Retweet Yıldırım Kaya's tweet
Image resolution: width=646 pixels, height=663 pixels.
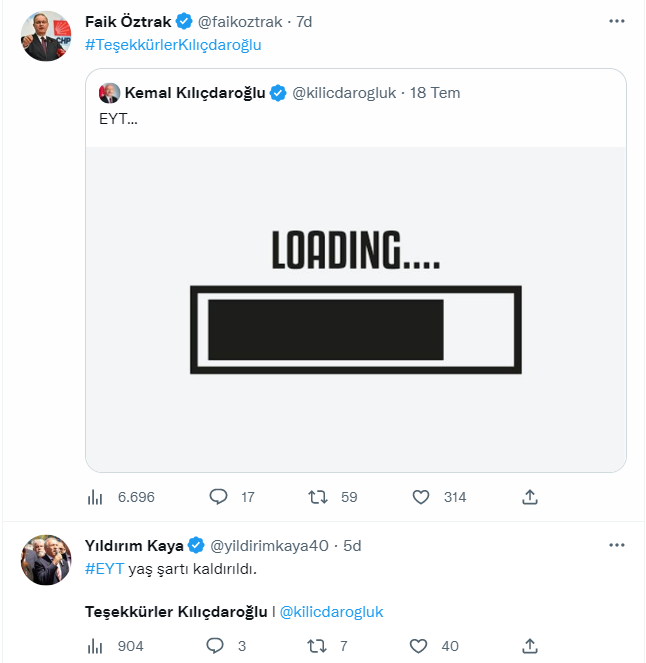click(317, 646)
